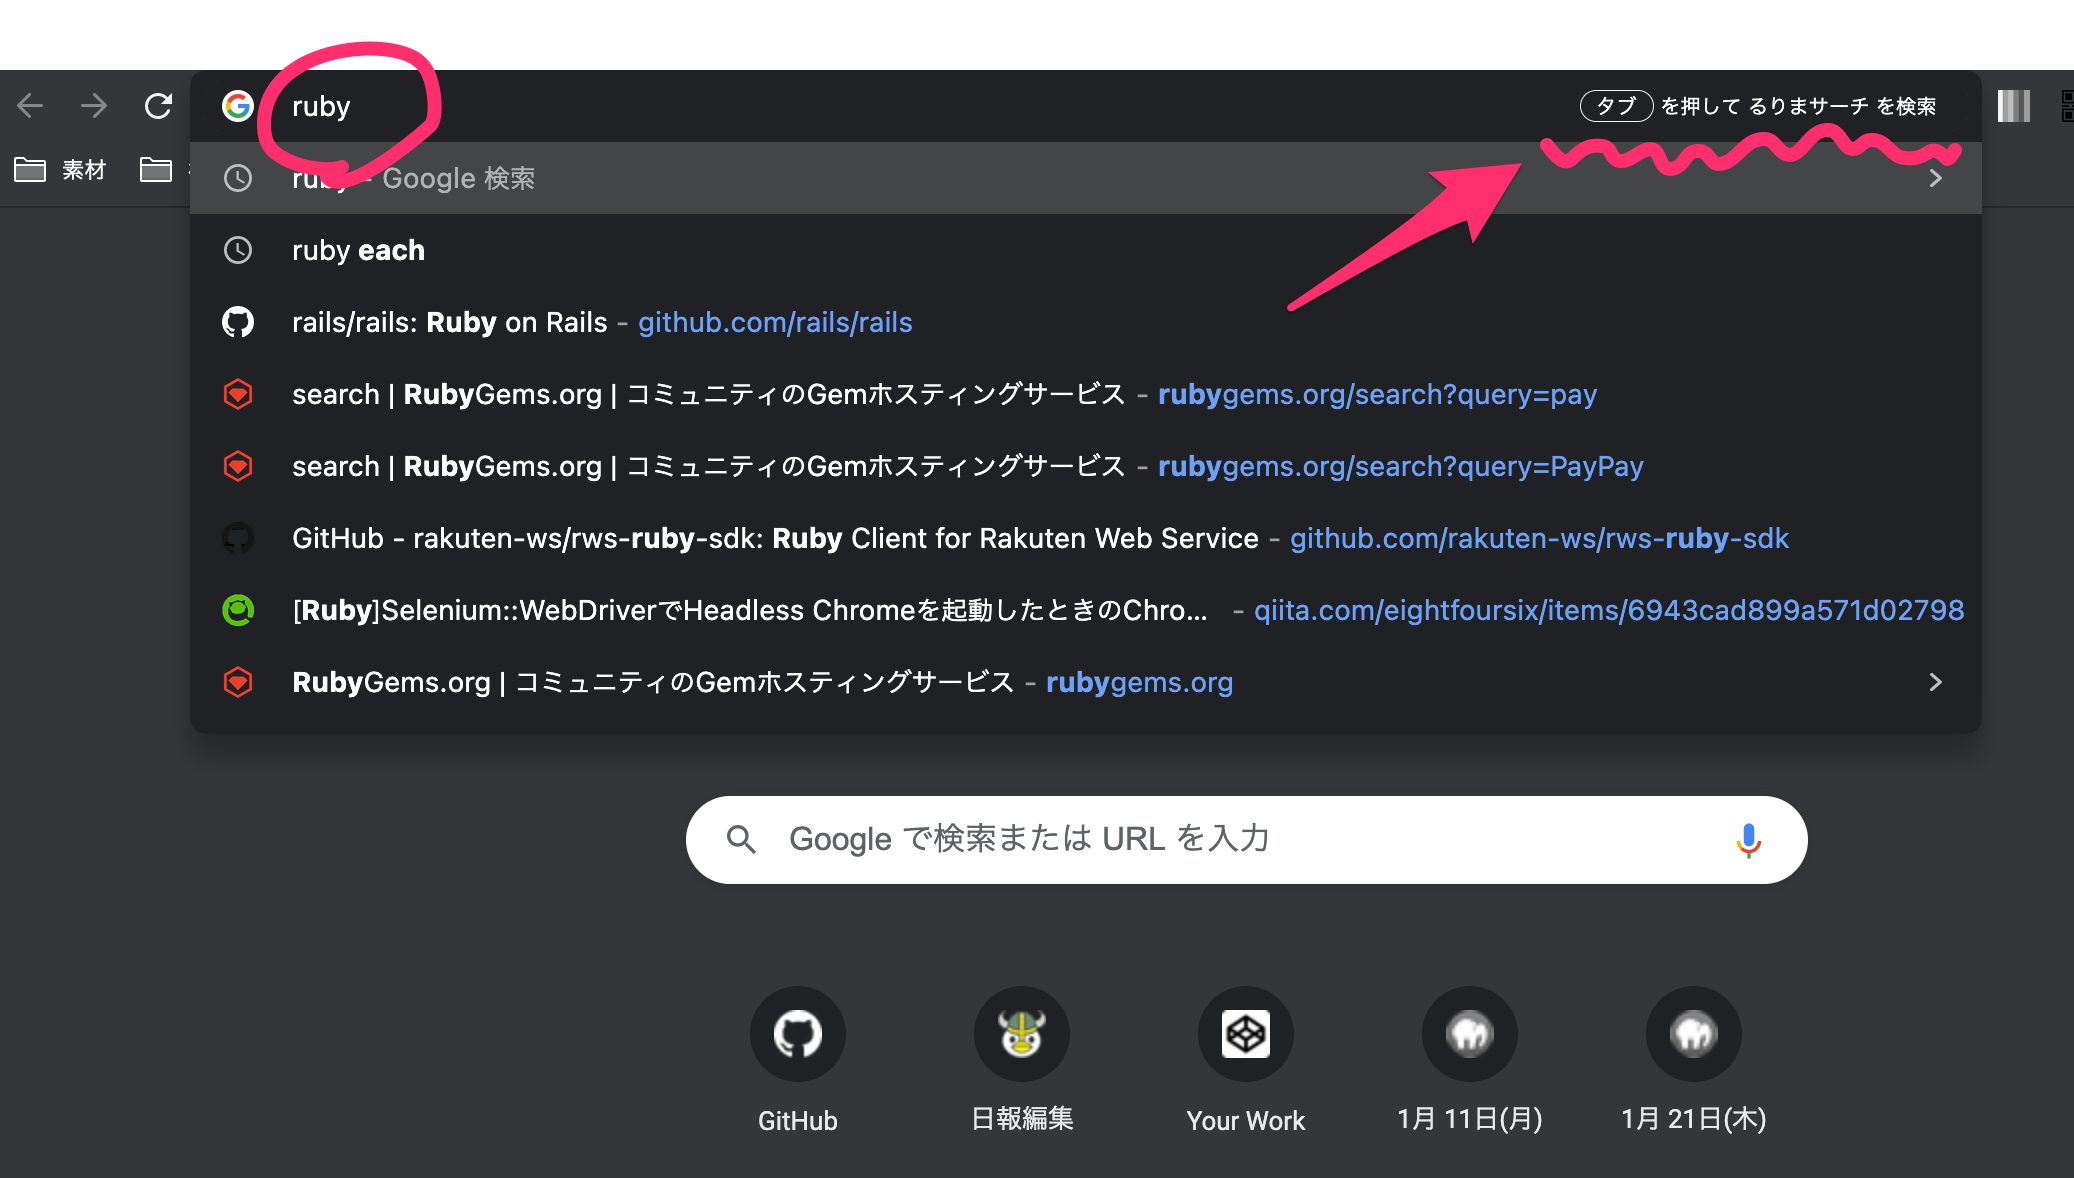This screenshot has width=2074, height=1178.
Task: Open the 素材 bookmark folder
Action: (60, 170)
